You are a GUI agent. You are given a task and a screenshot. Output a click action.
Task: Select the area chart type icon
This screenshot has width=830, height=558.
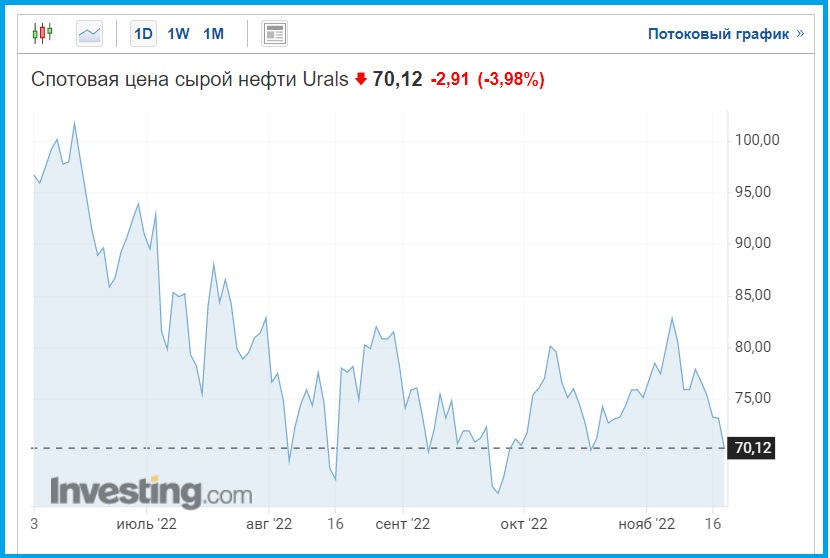click(90, 34)
